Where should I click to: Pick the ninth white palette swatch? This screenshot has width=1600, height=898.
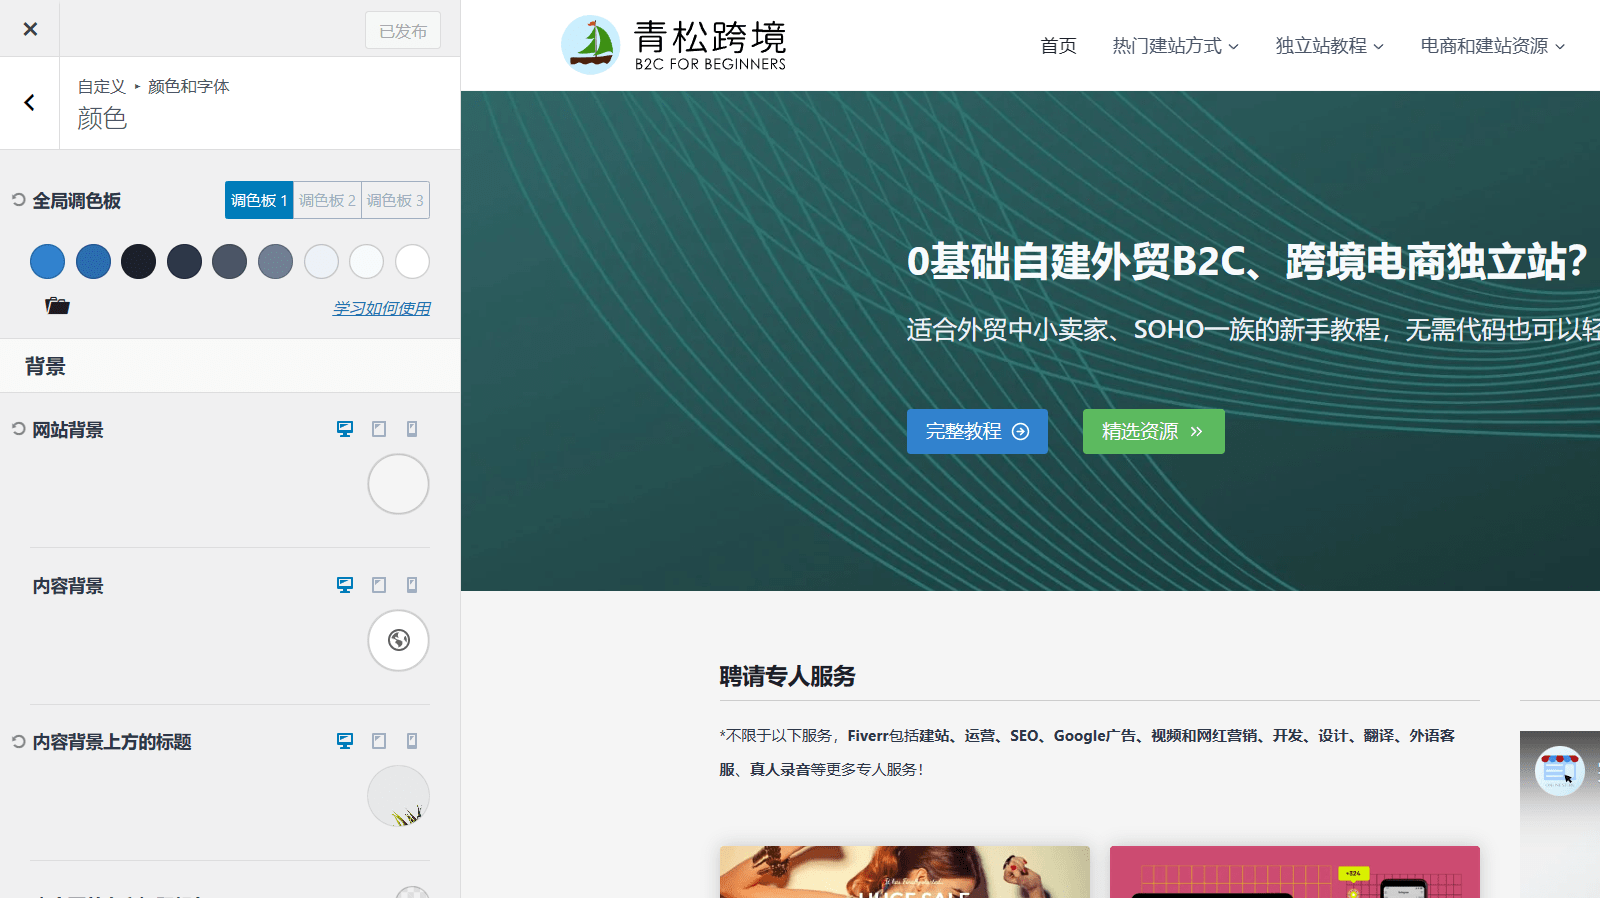coord(412,261)
